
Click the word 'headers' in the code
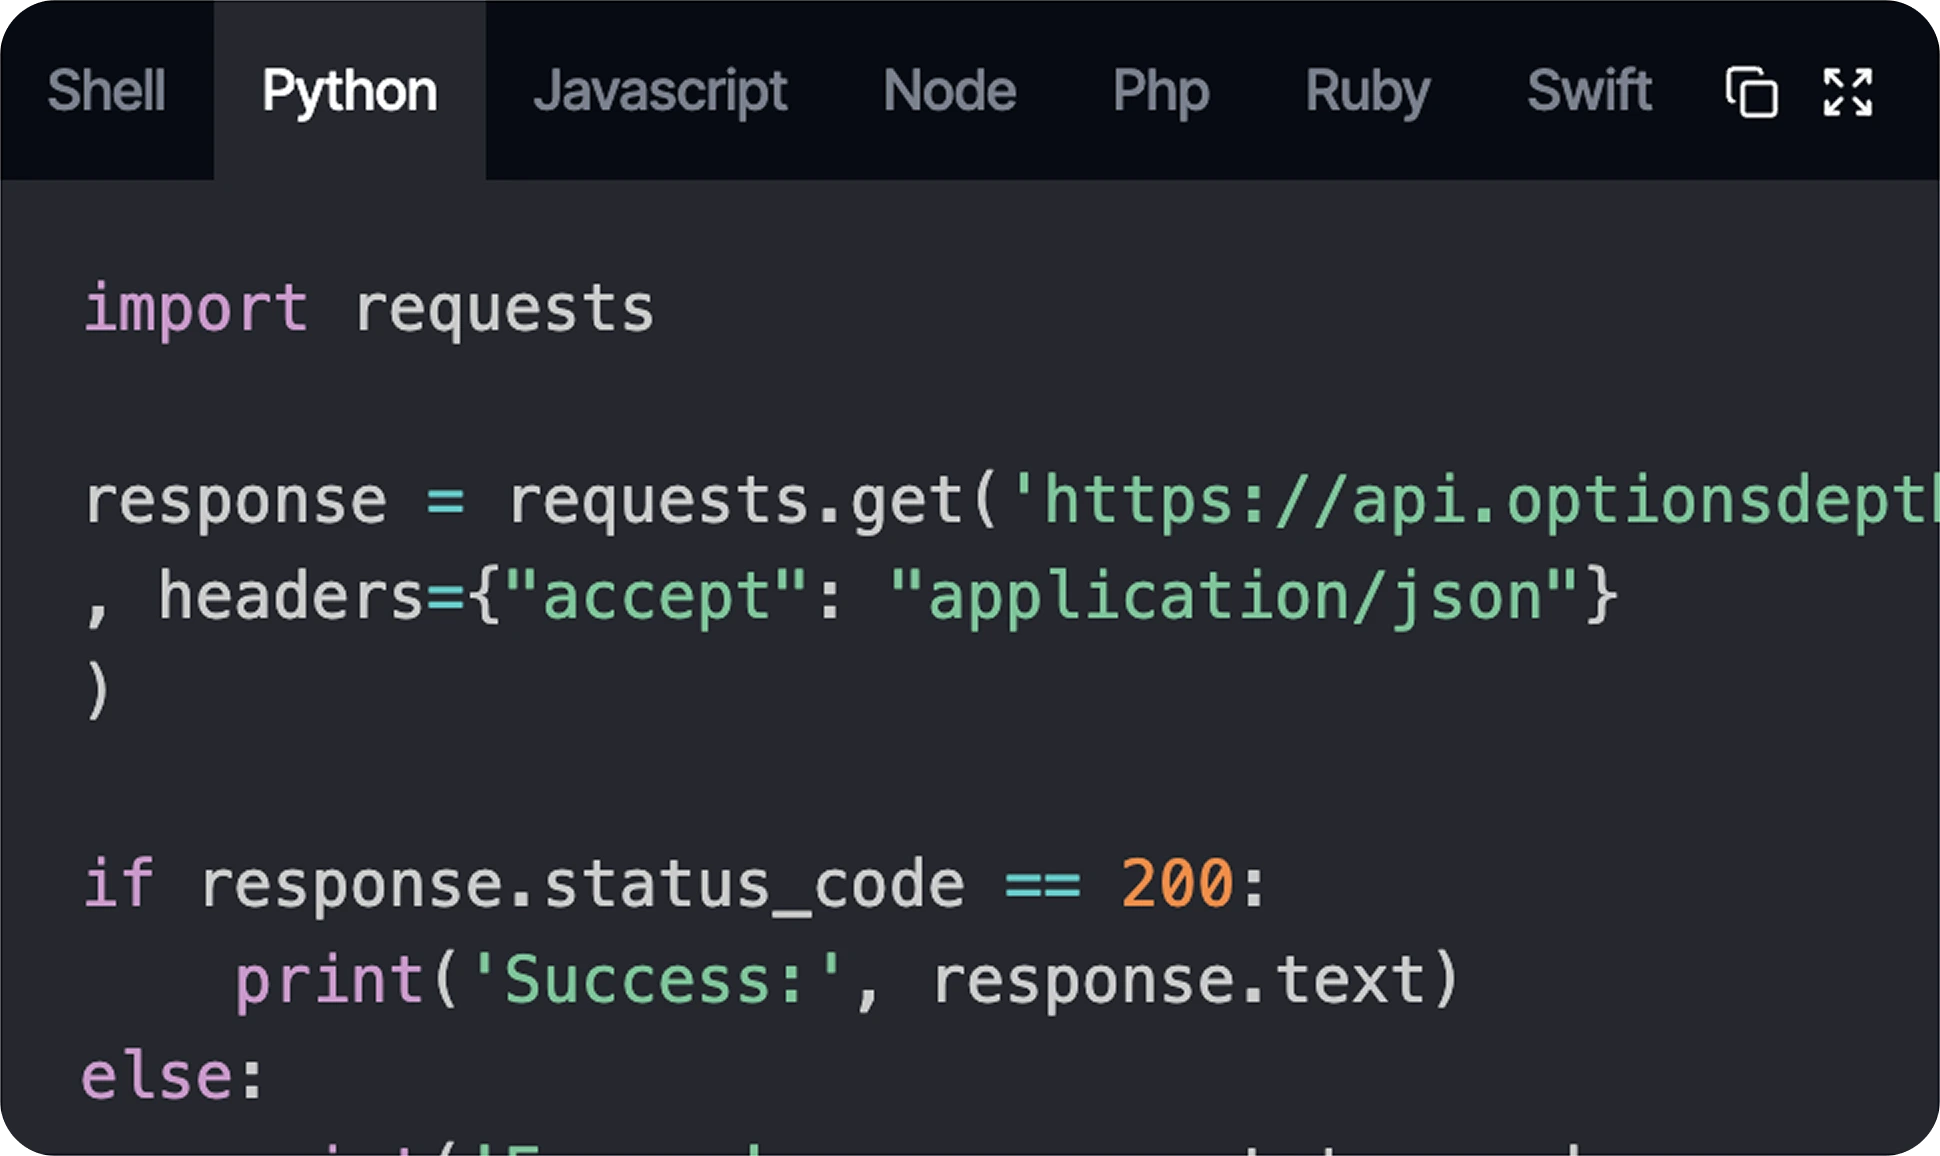[290, 596]
